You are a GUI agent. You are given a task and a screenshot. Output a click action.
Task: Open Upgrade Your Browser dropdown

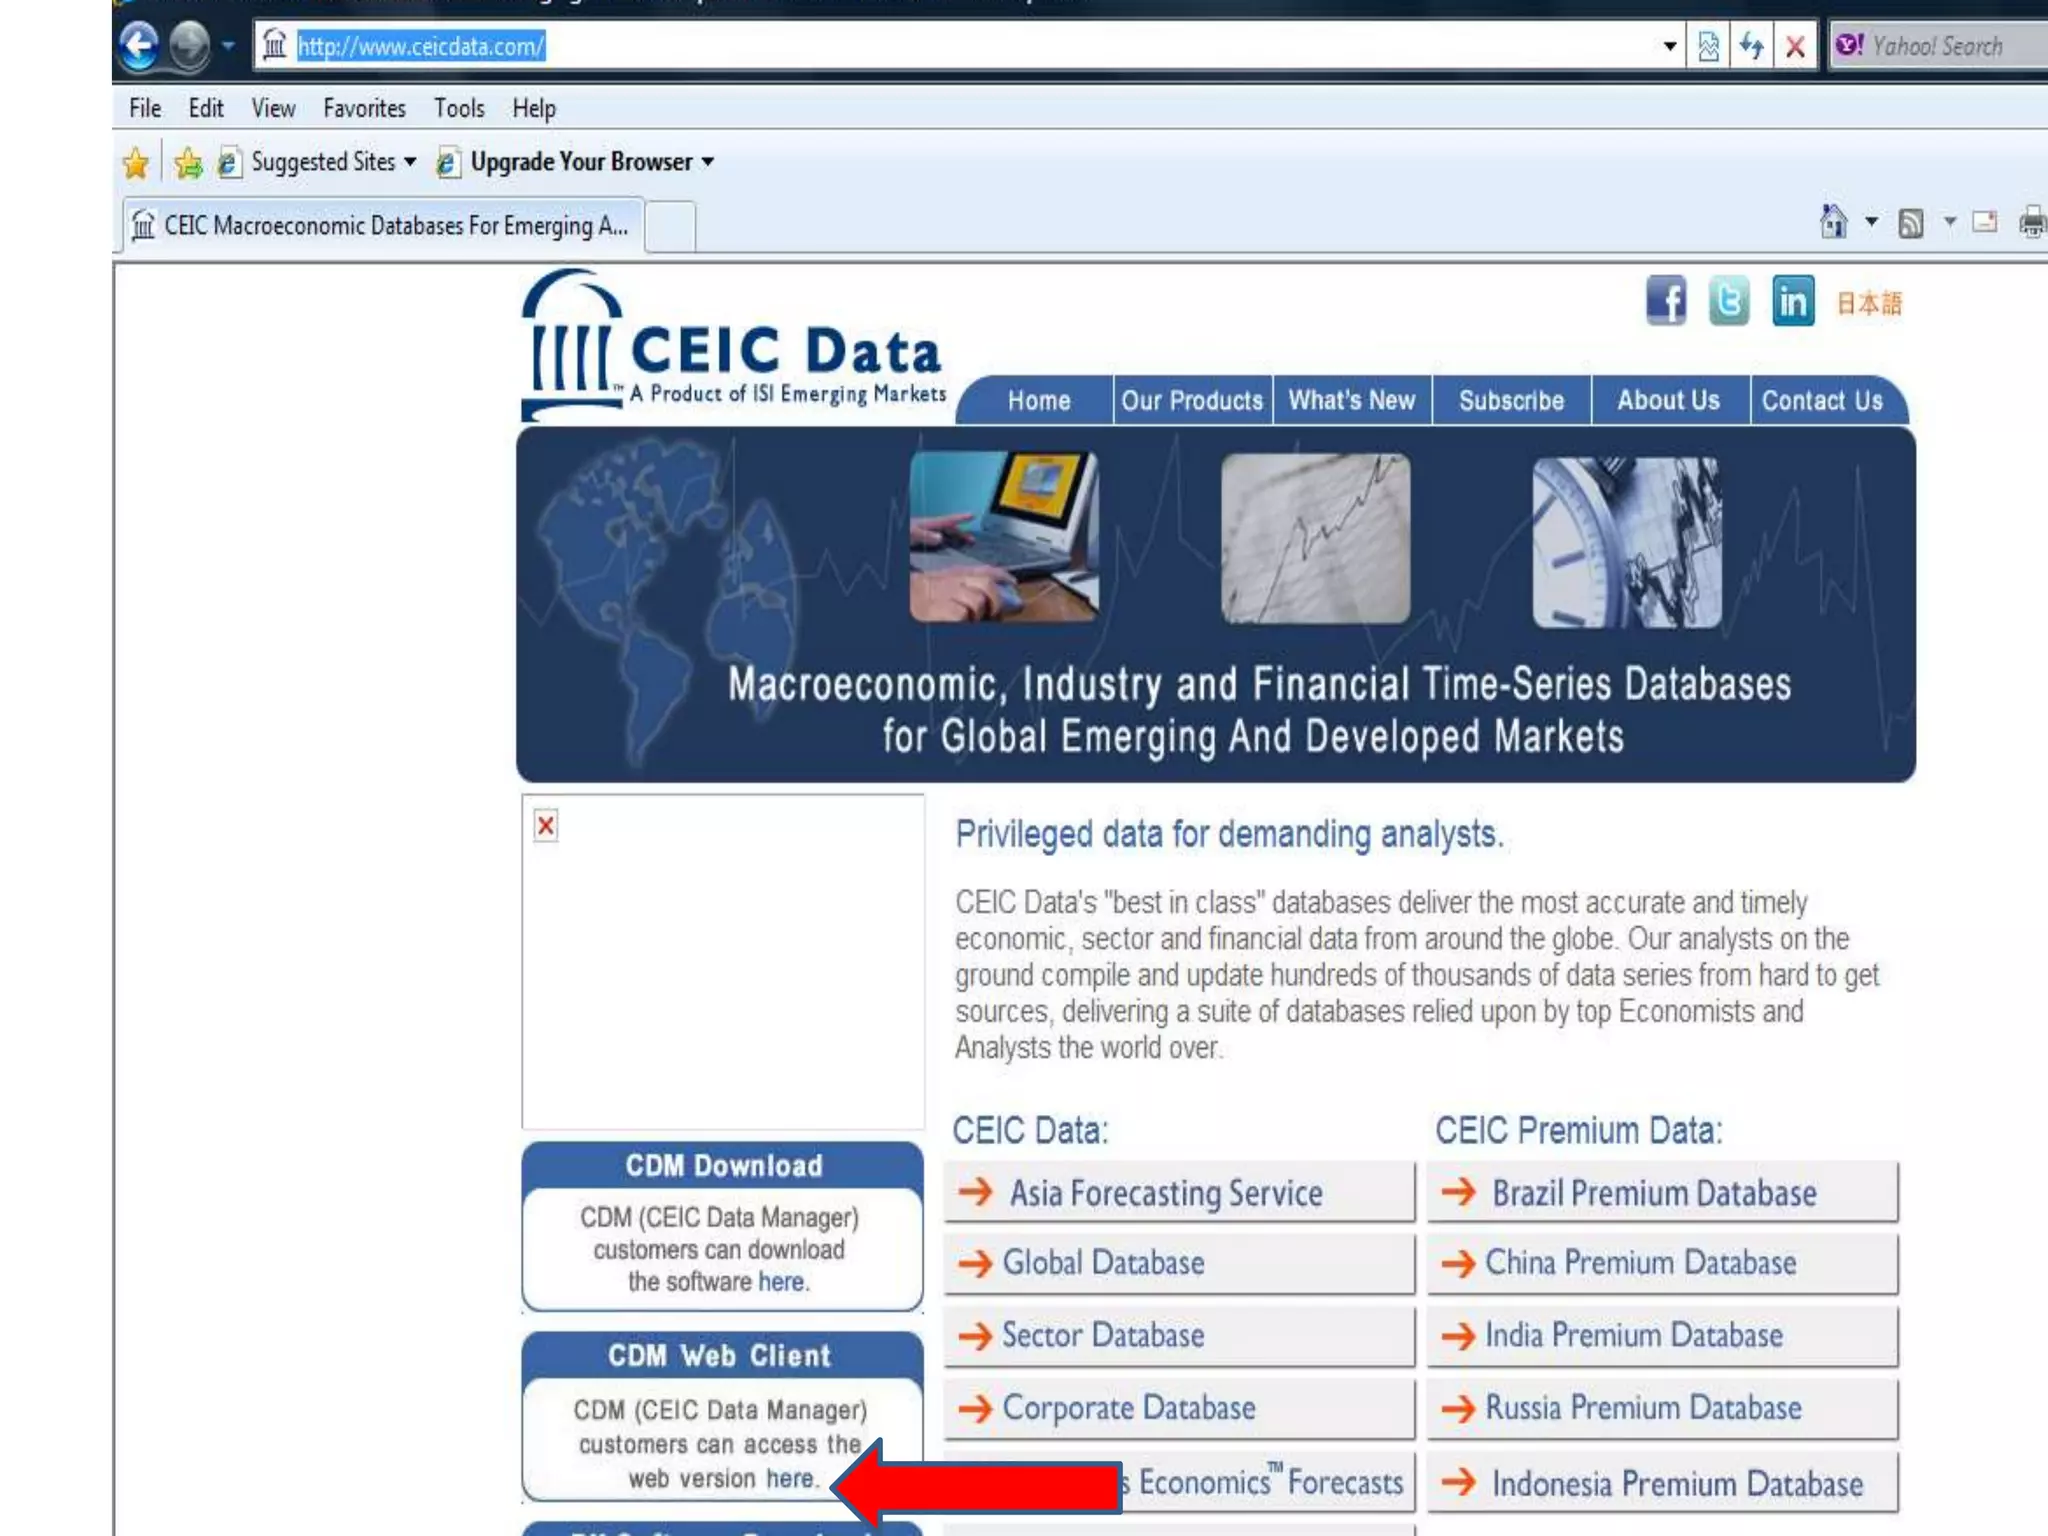(708, 162)
